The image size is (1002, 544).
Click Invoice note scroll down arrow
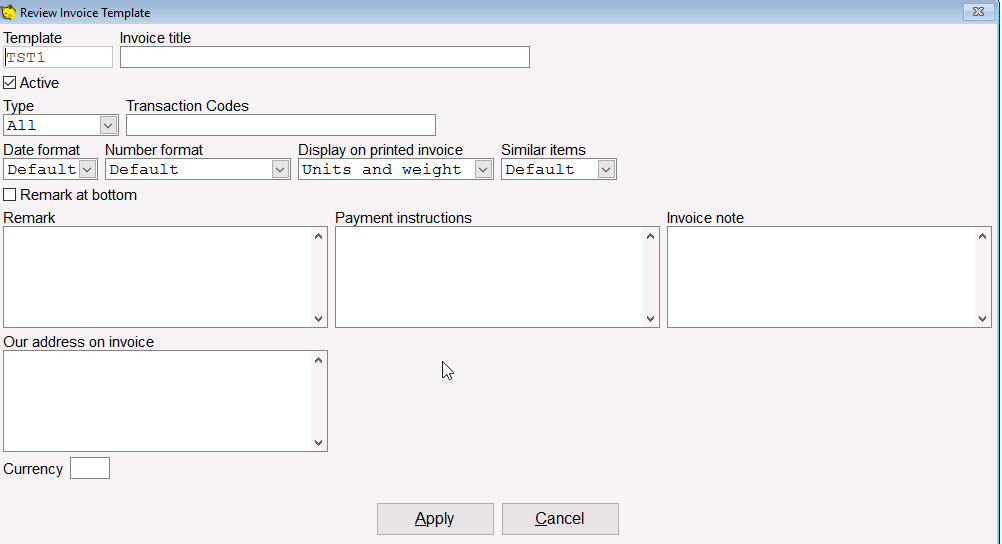(983, 318)
